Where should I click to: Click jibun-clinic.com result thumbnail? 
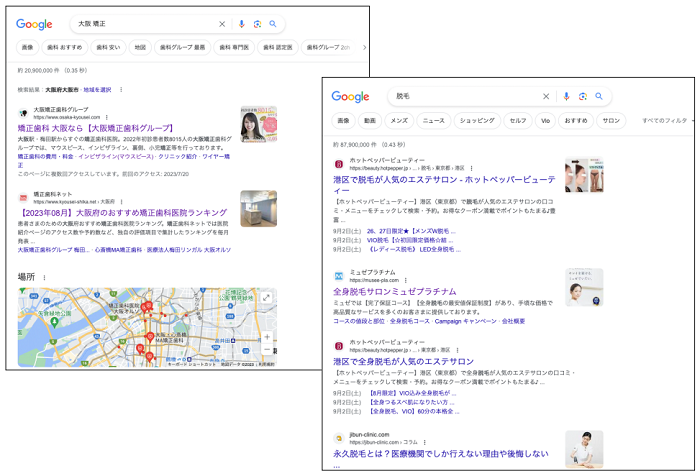(584, 449)
